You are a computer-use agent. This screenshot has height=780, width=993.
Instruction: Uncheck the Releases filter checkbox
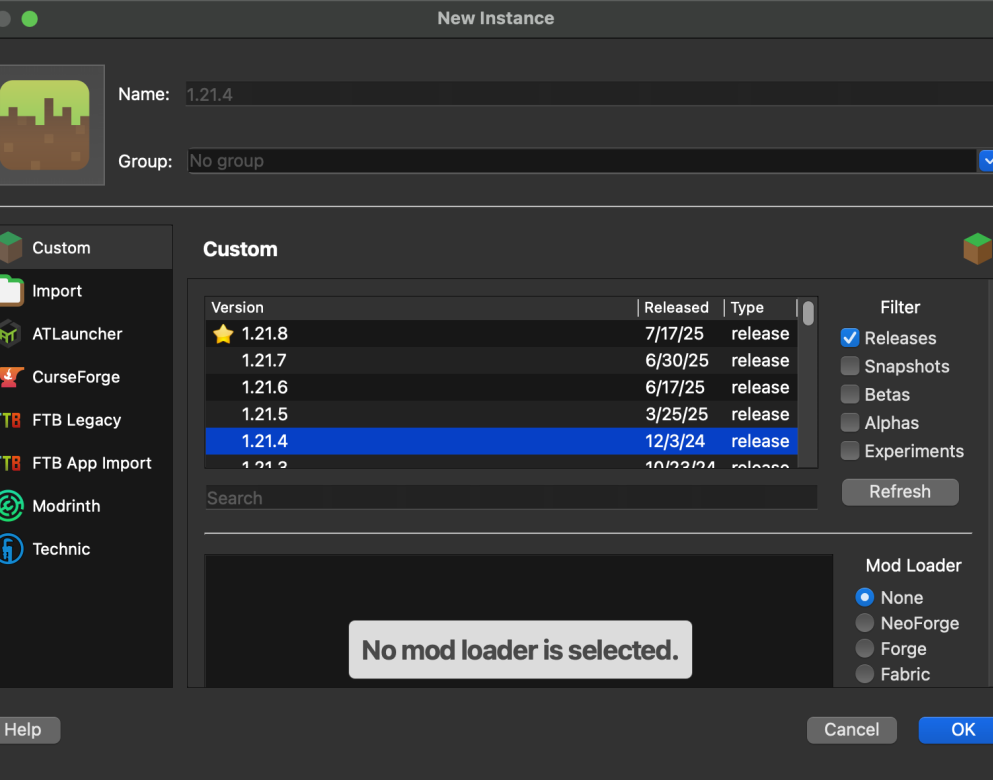coord(850,338)
